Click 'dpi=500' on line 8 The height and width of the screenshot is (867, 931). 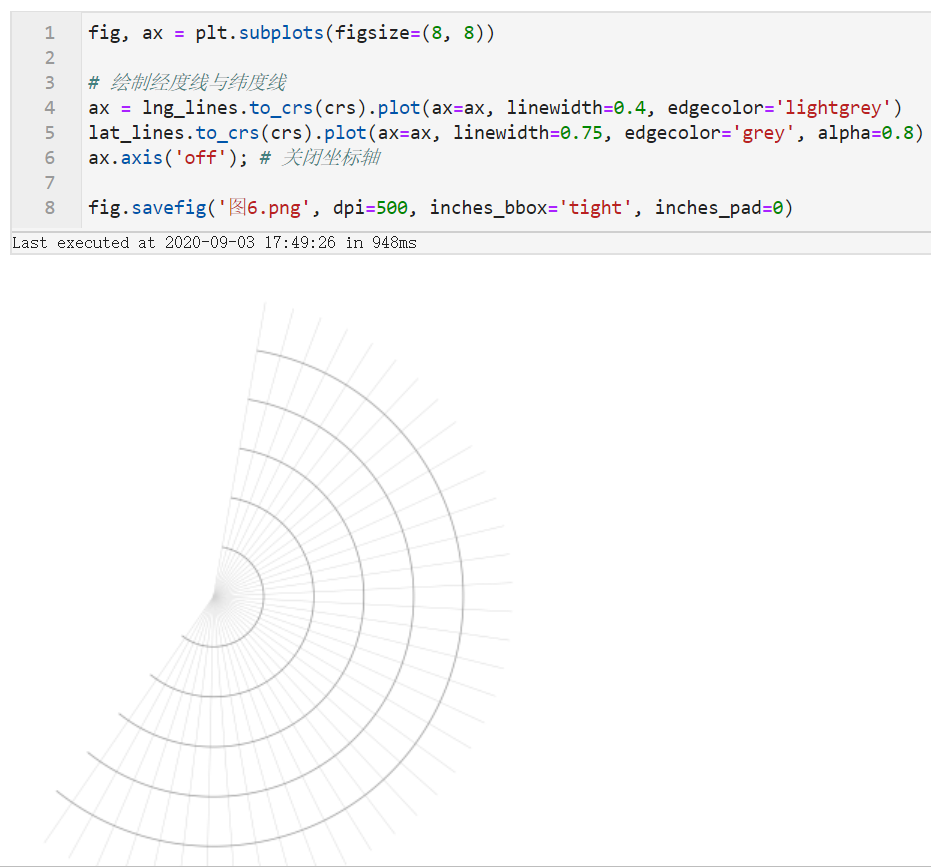coord(370,207)
